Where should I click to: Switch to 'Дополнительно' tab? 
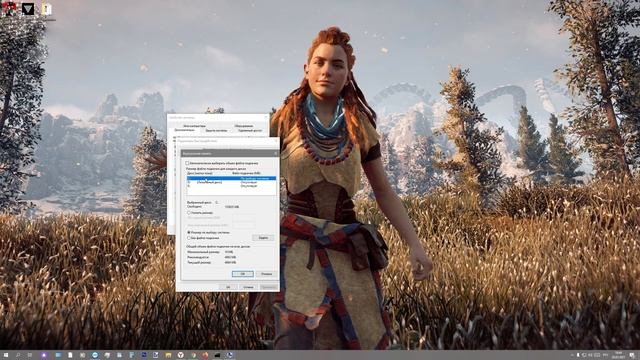pyautogui.click(x=184, y=130)
